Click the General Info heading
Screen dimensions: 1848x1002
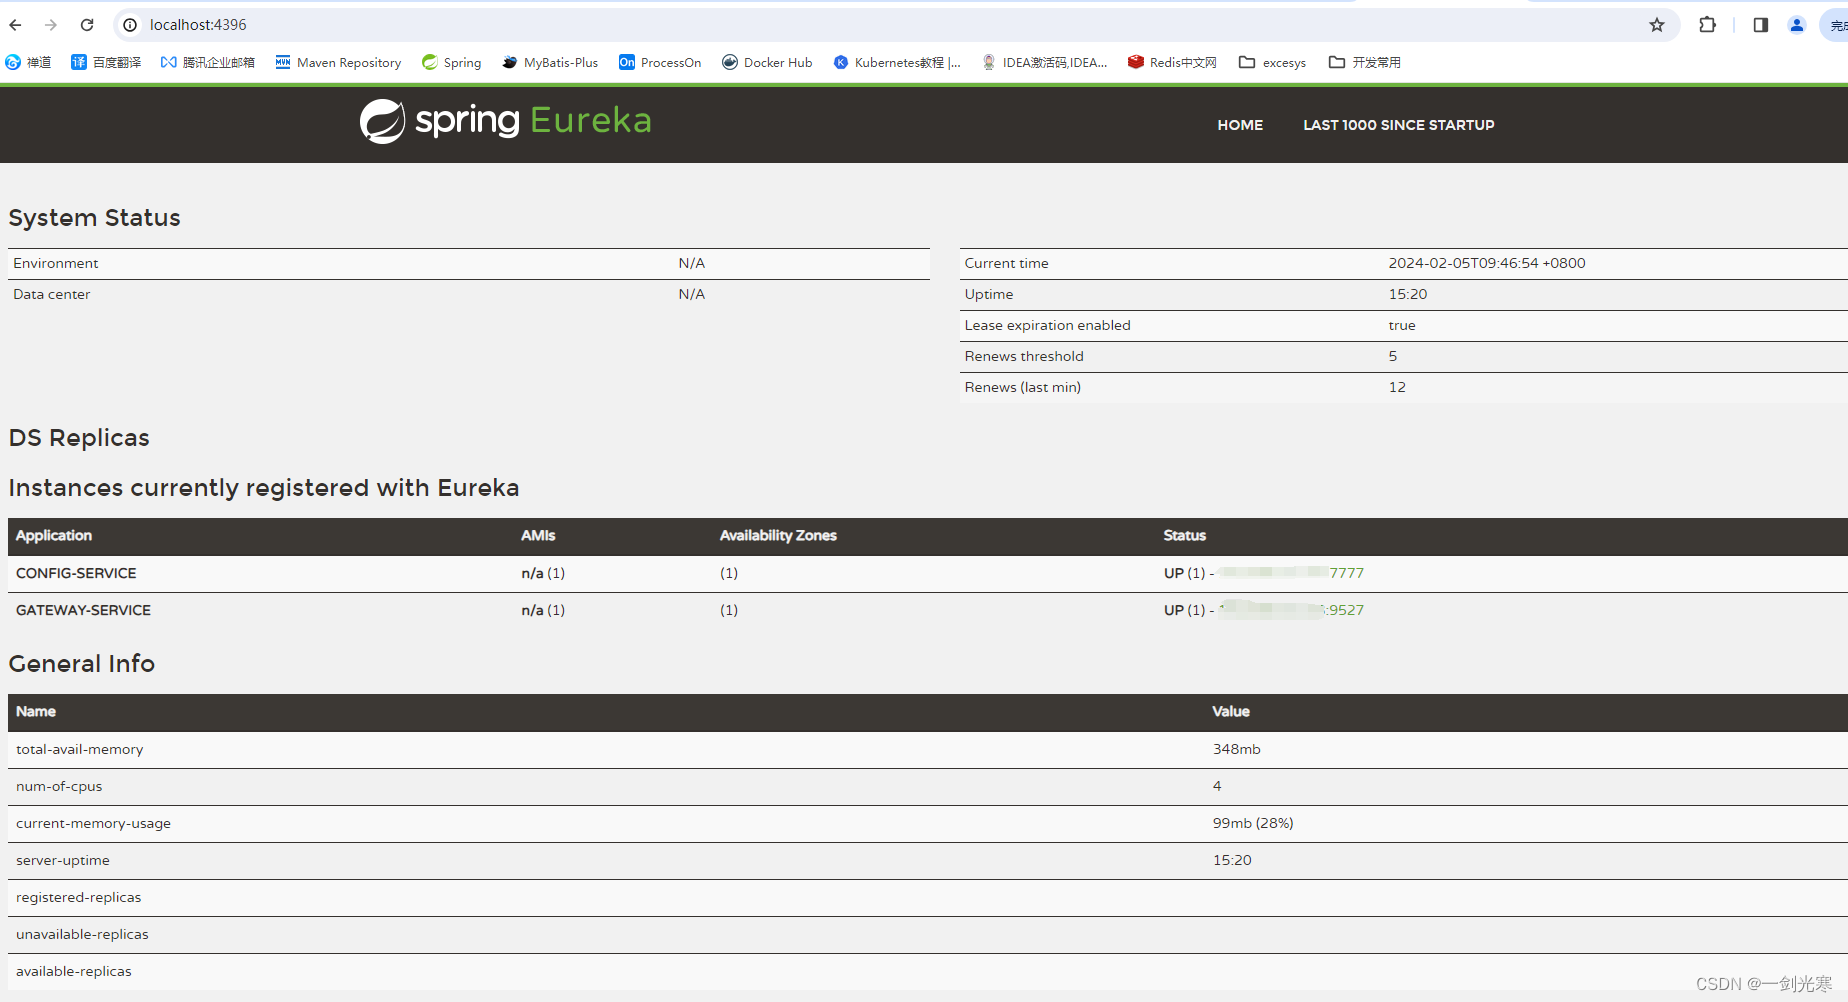click(82, 664)
